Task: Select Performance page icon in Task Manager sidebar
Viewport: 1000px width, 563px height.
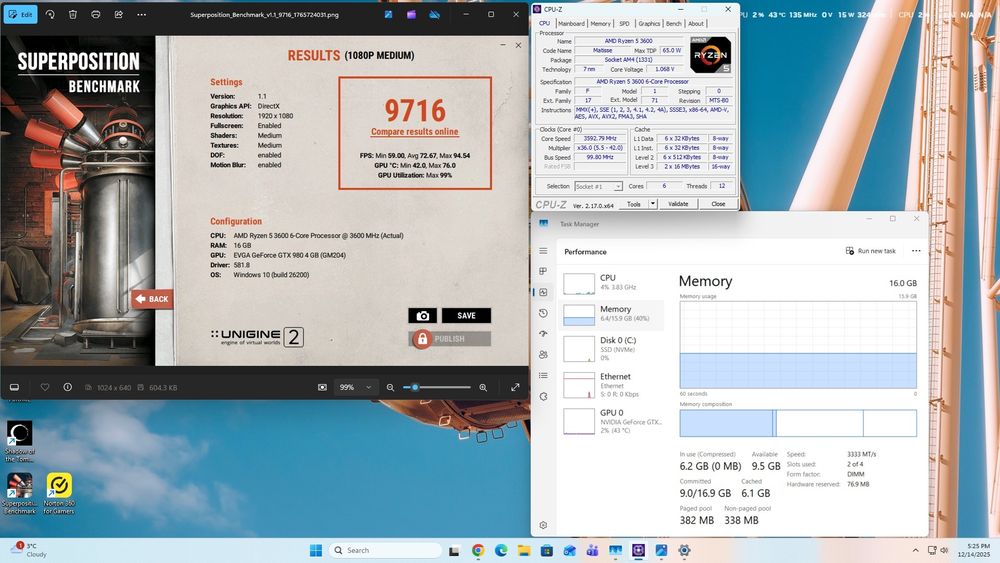Action: click(543, 292)
